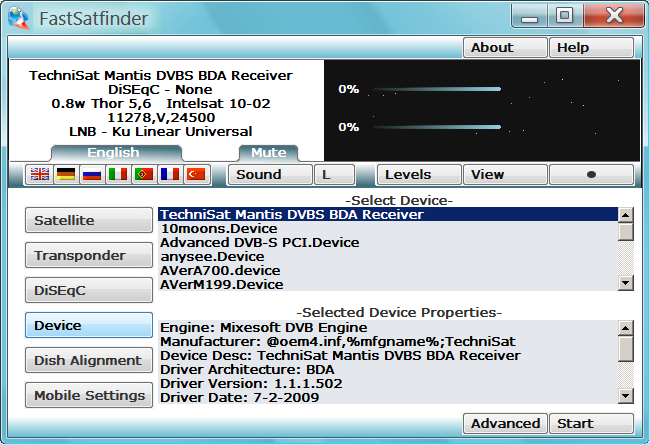Start the satellite scan
The width and height of the screenshot is (650, 445).
point(591,423)
